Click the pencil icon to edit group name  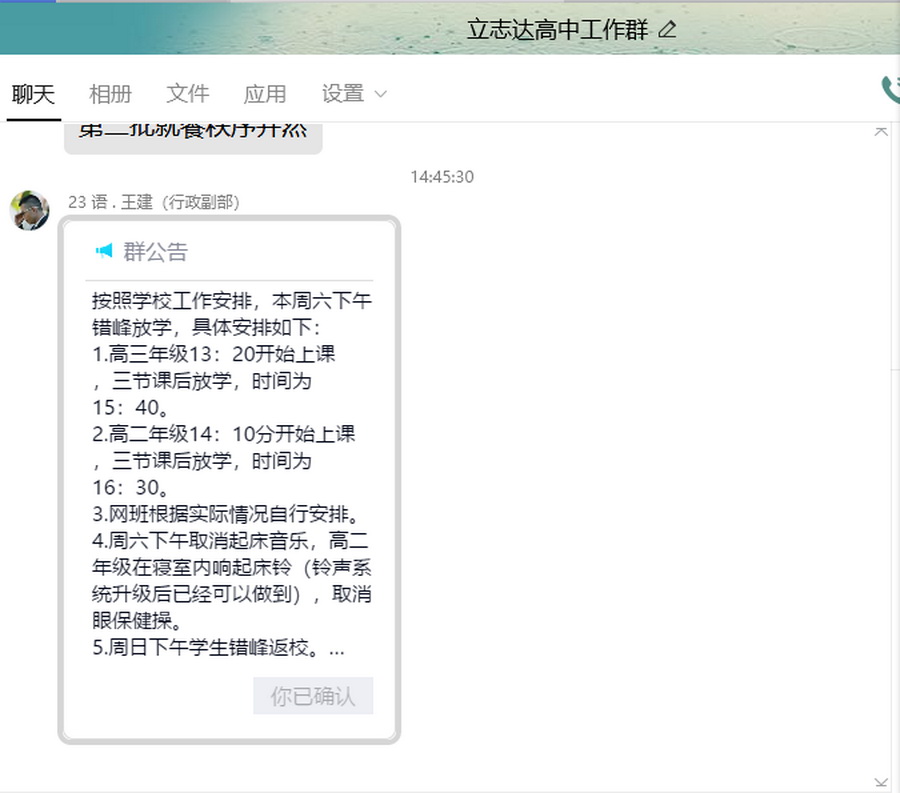tap(668, 30)
